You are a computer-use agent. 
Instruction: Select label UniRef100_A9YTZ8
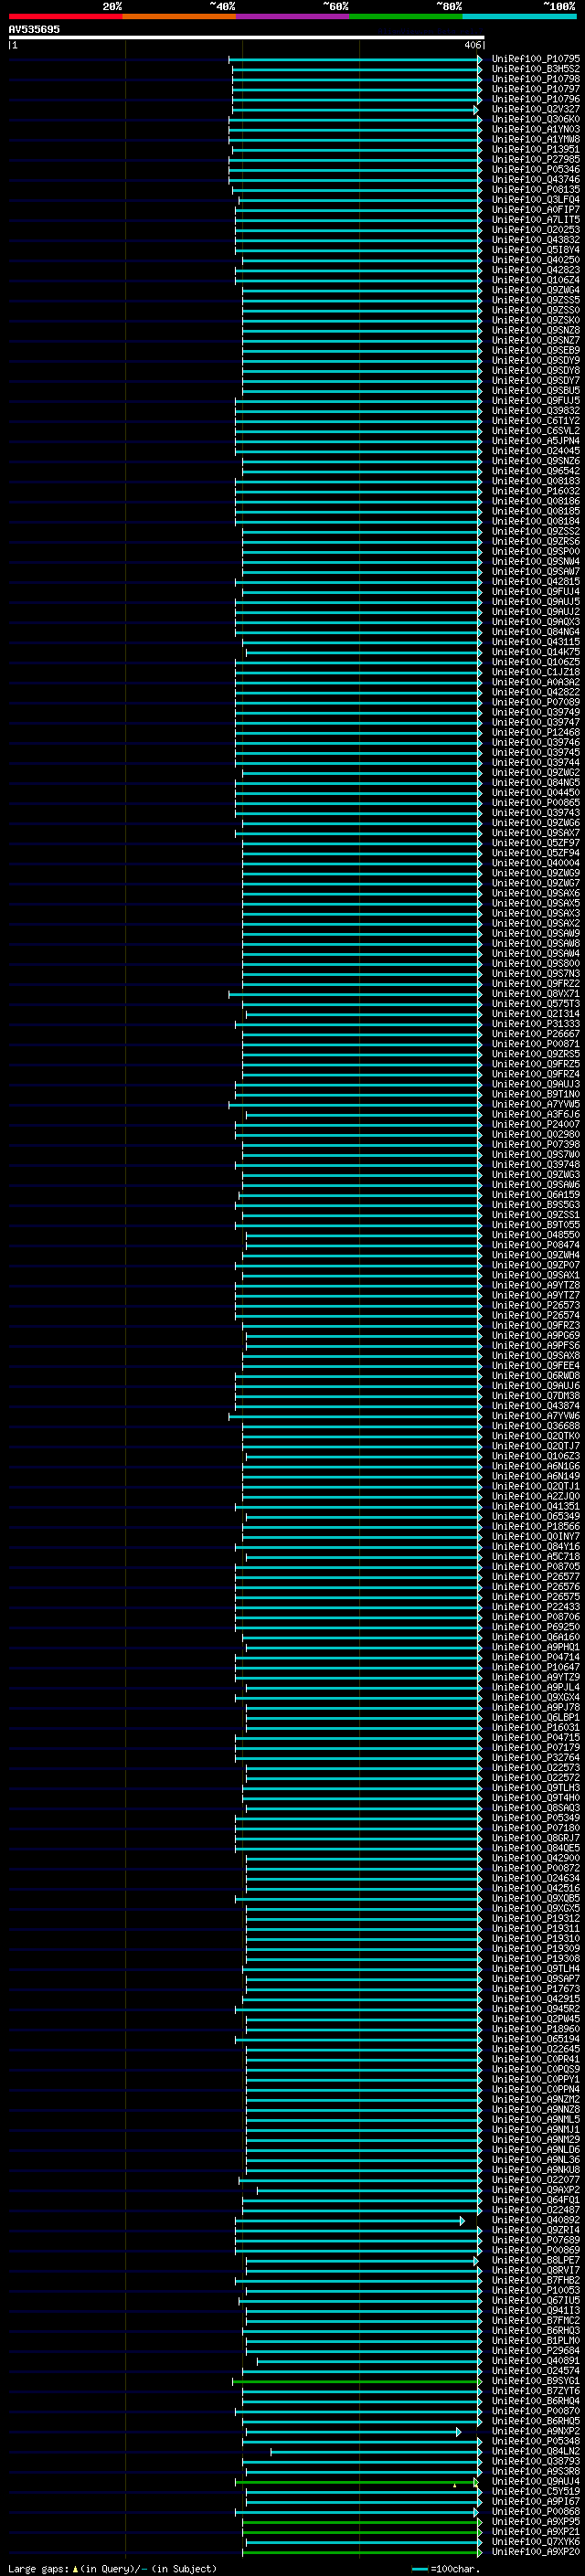(x=535, y=1285)
